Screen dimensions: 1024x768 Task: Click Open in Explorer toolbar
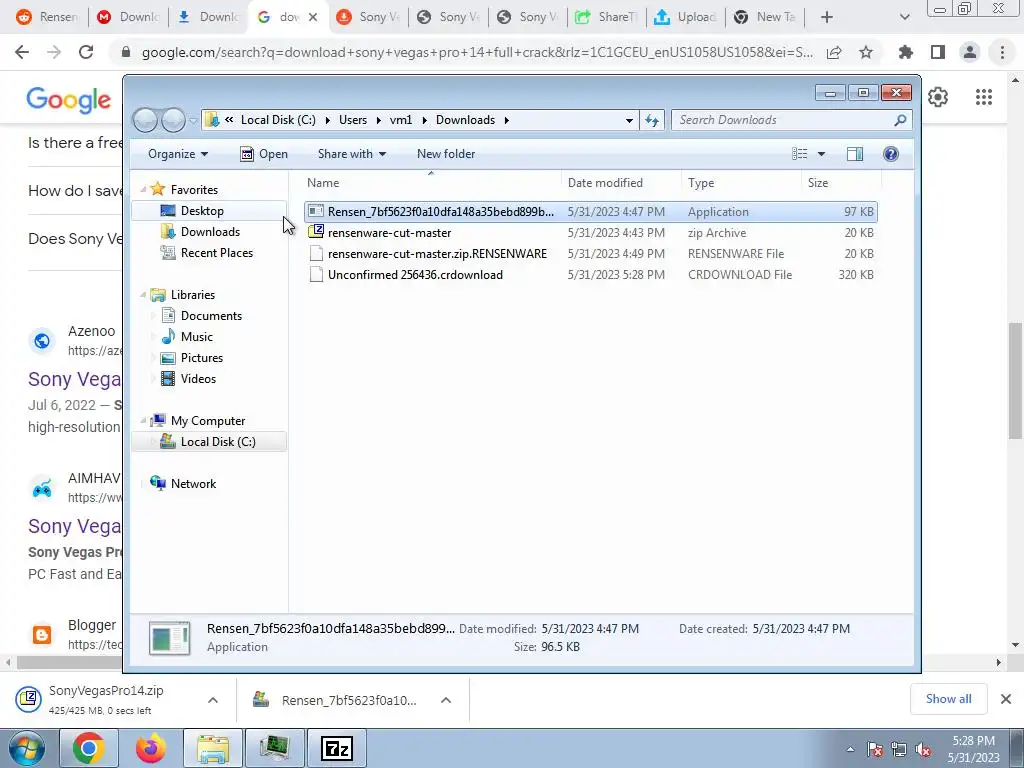264,154
